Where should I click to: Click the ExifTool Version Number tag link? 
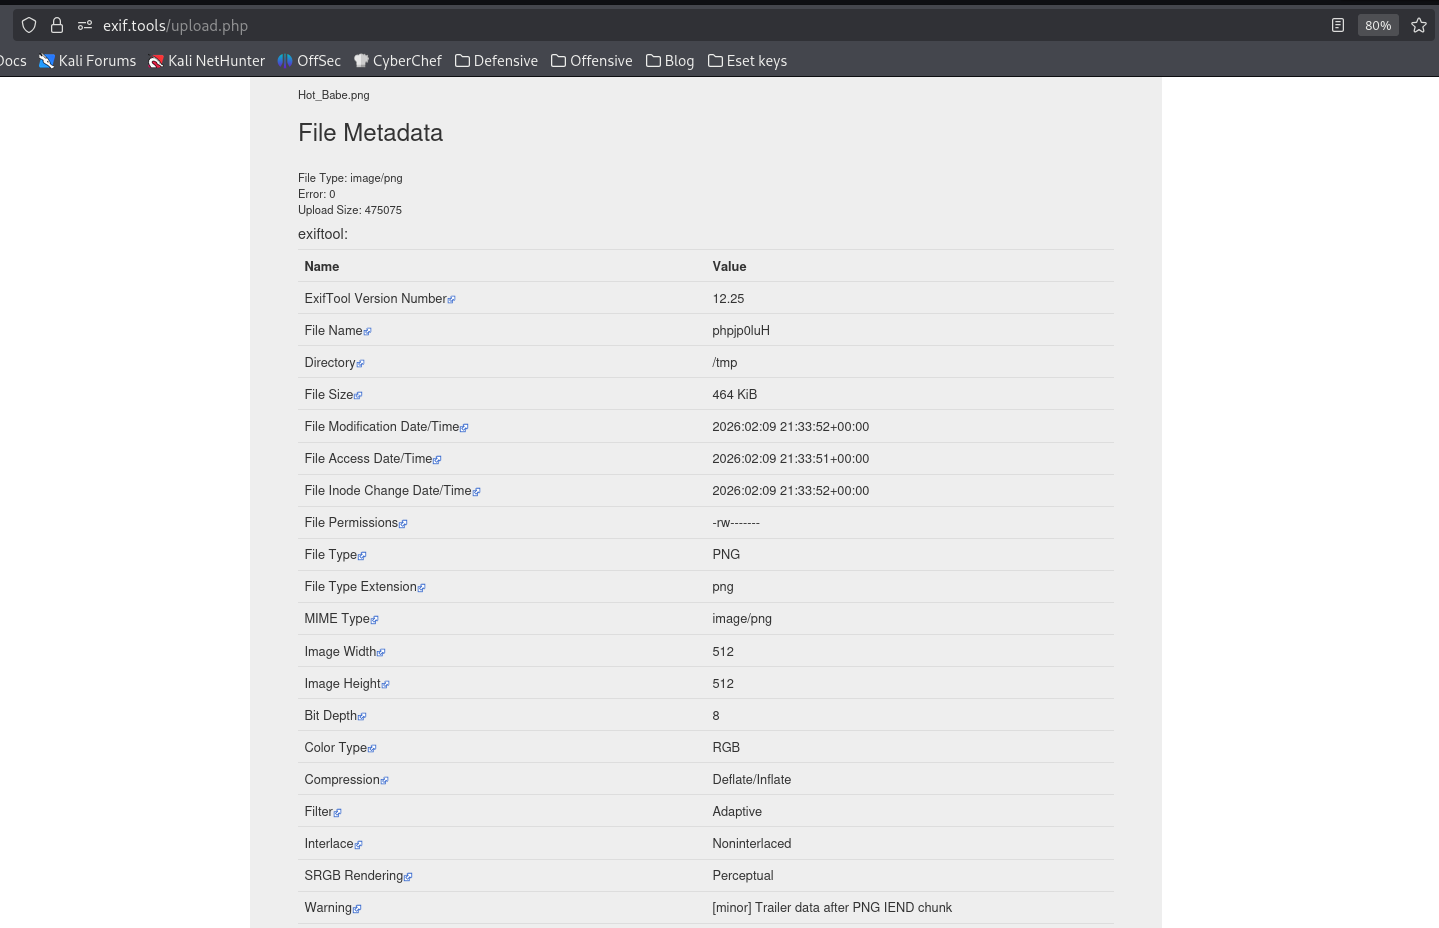tap(375, 299)
